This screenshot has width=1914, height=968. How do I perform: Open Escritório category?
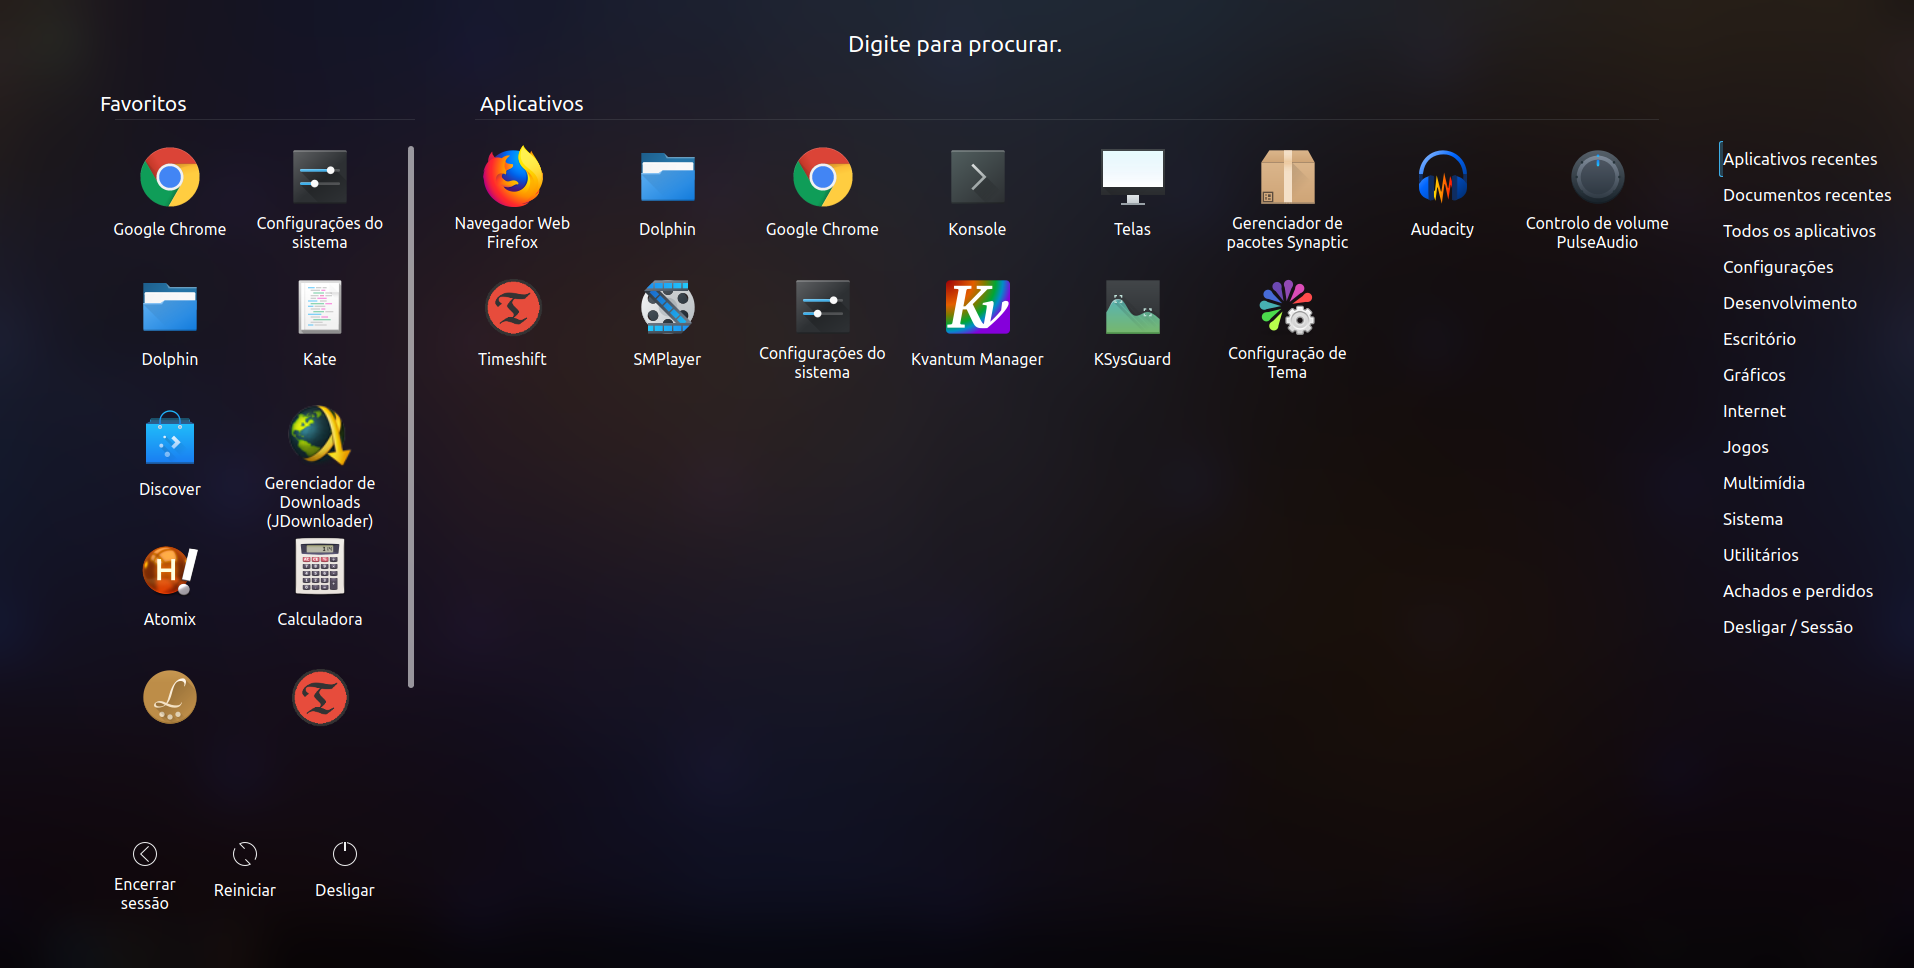coord(1759,339)
